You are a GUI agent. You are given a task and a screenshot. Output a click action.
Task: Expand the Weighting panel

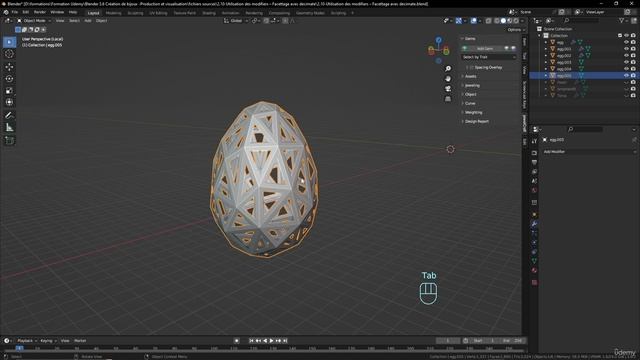click(473, 112)
